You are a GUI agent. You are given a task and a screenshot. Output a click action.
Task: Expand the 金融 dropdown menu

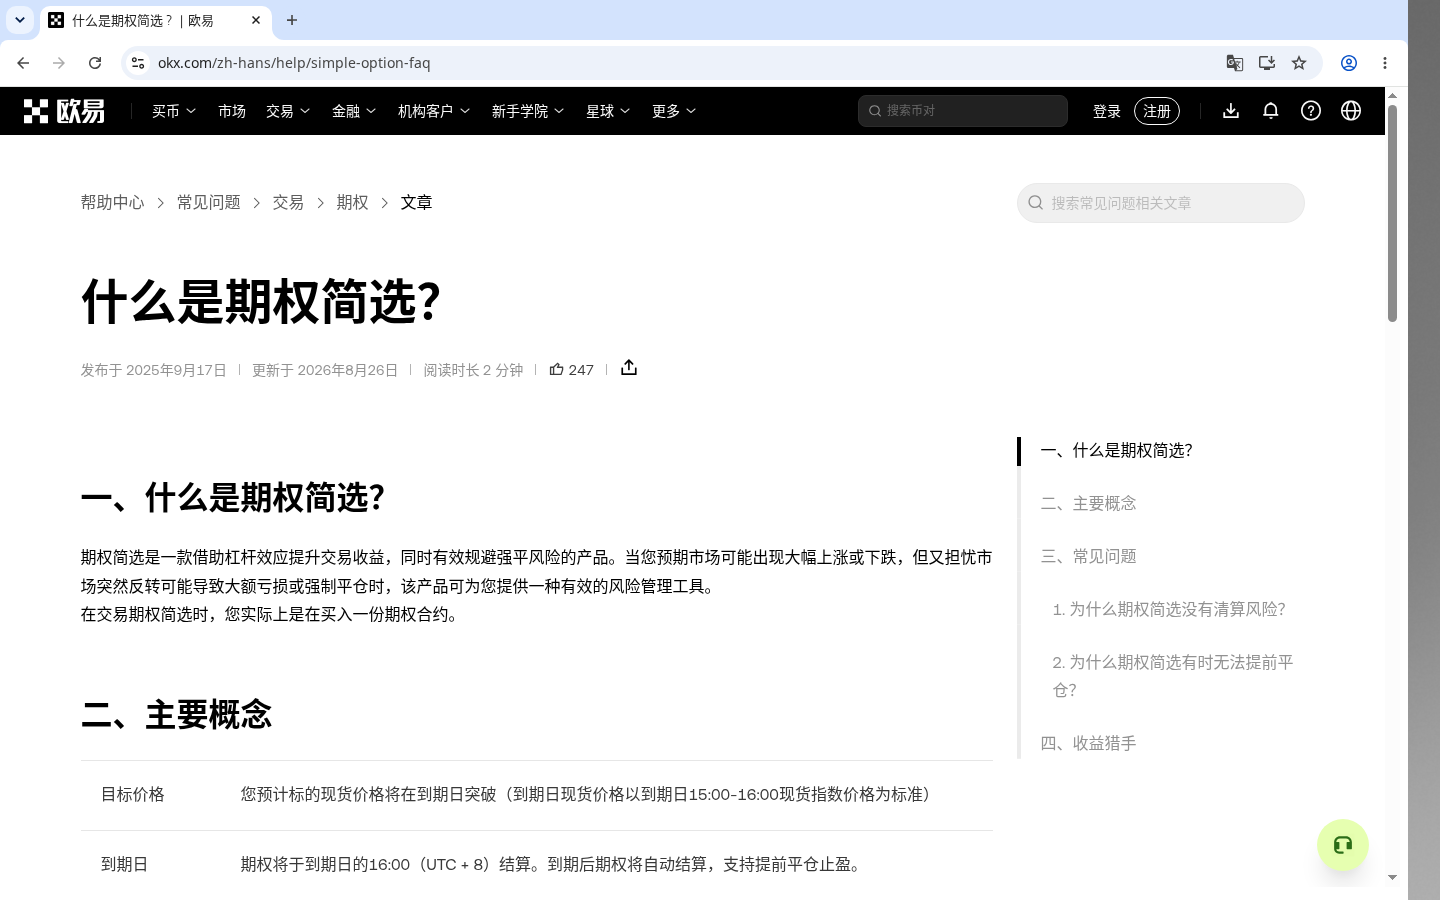pos(354,111)
